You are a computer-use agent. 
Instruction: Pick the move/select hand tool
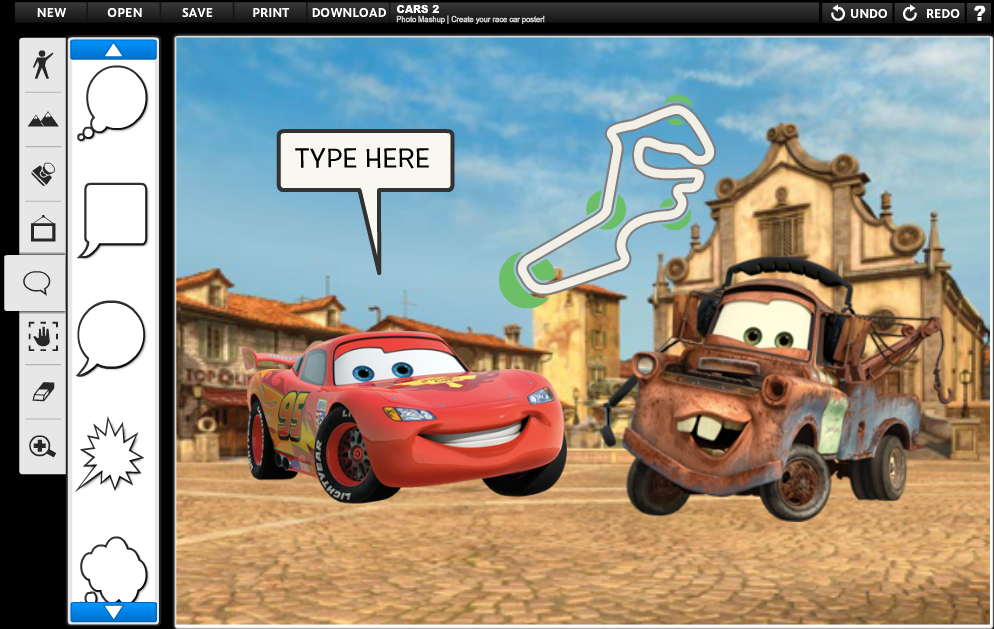point(42,337)
